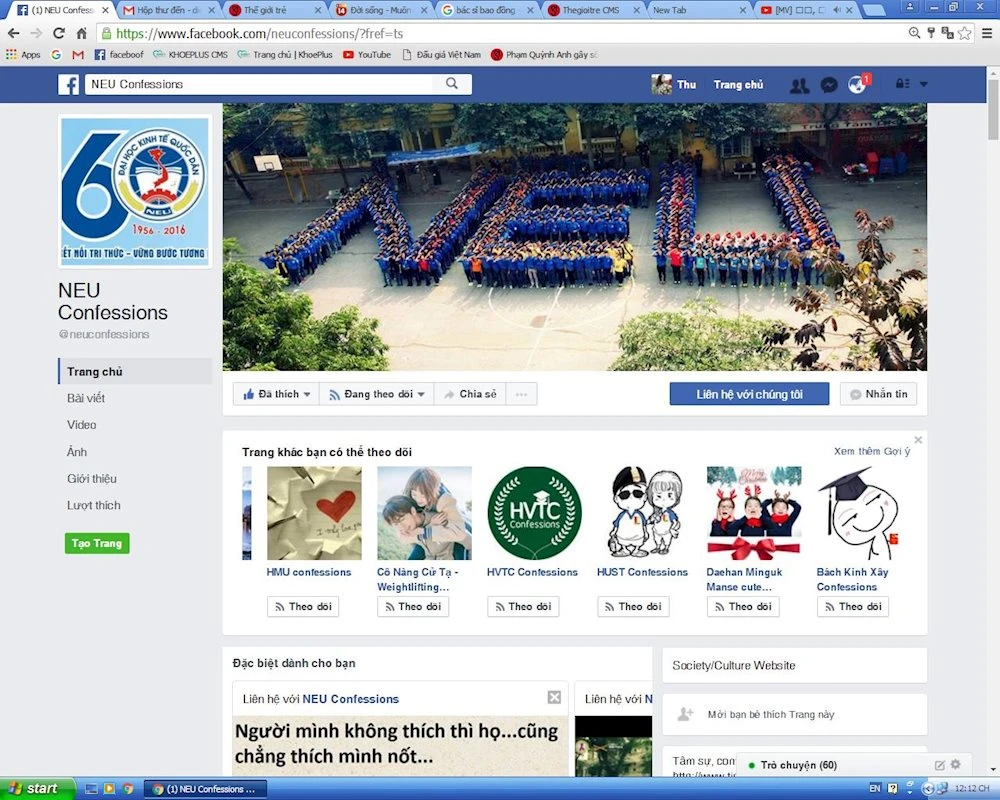The height and width of the screenshot is (800, 1000).
Task: Toggle Theo dõi for HVTC Confessions
Action: (x=523, y=606)
